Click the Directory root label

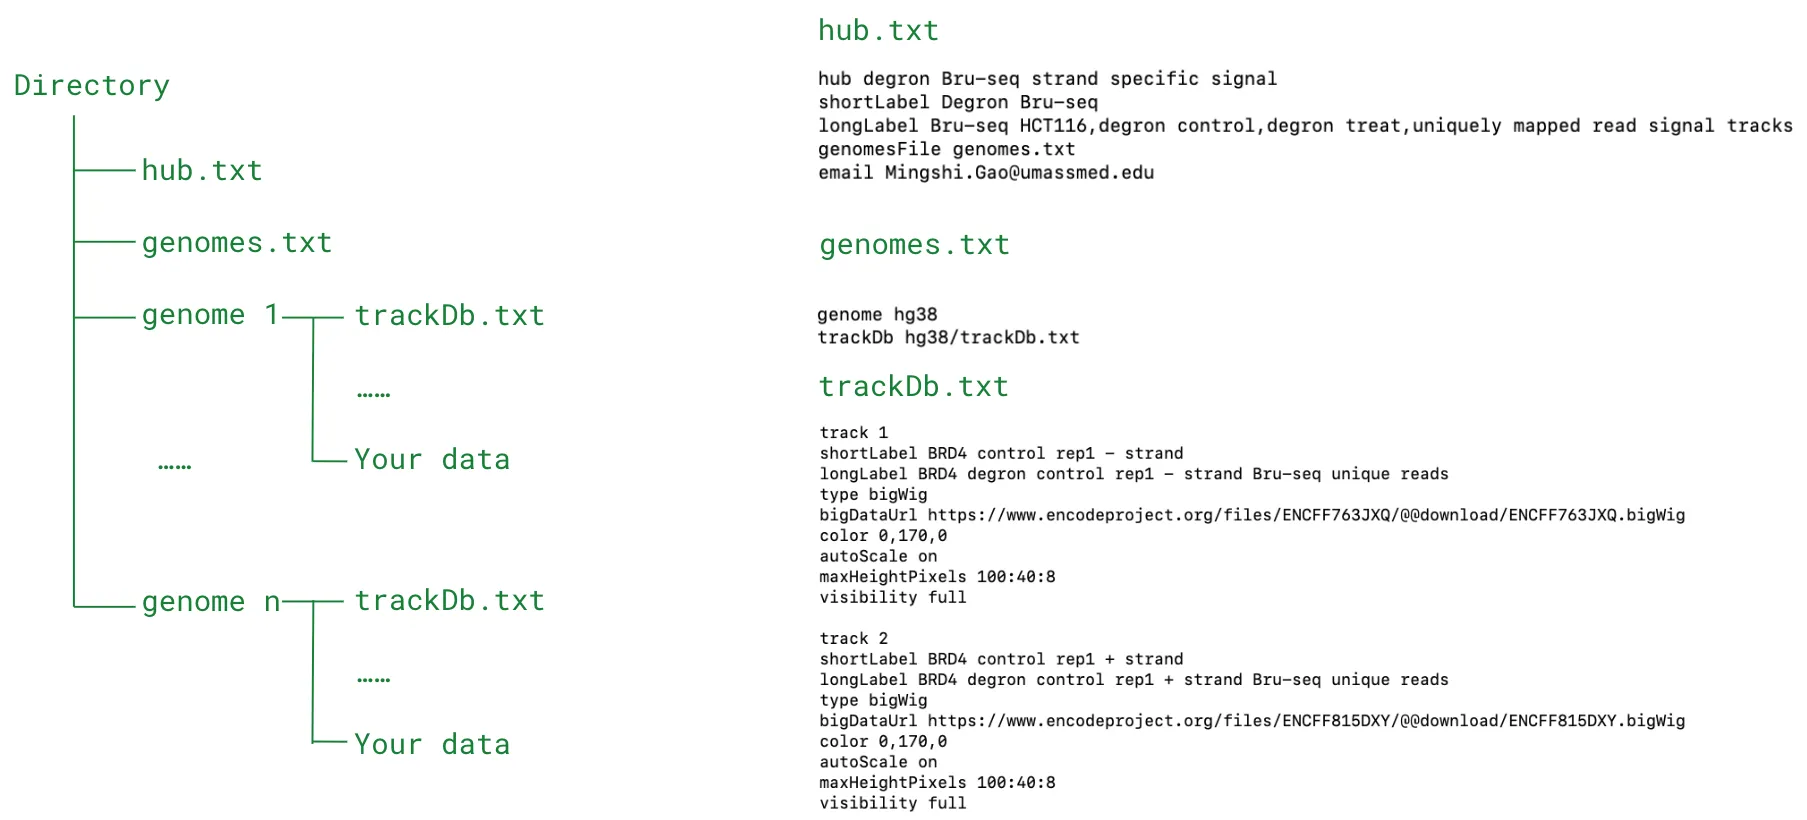pos(91,86)
